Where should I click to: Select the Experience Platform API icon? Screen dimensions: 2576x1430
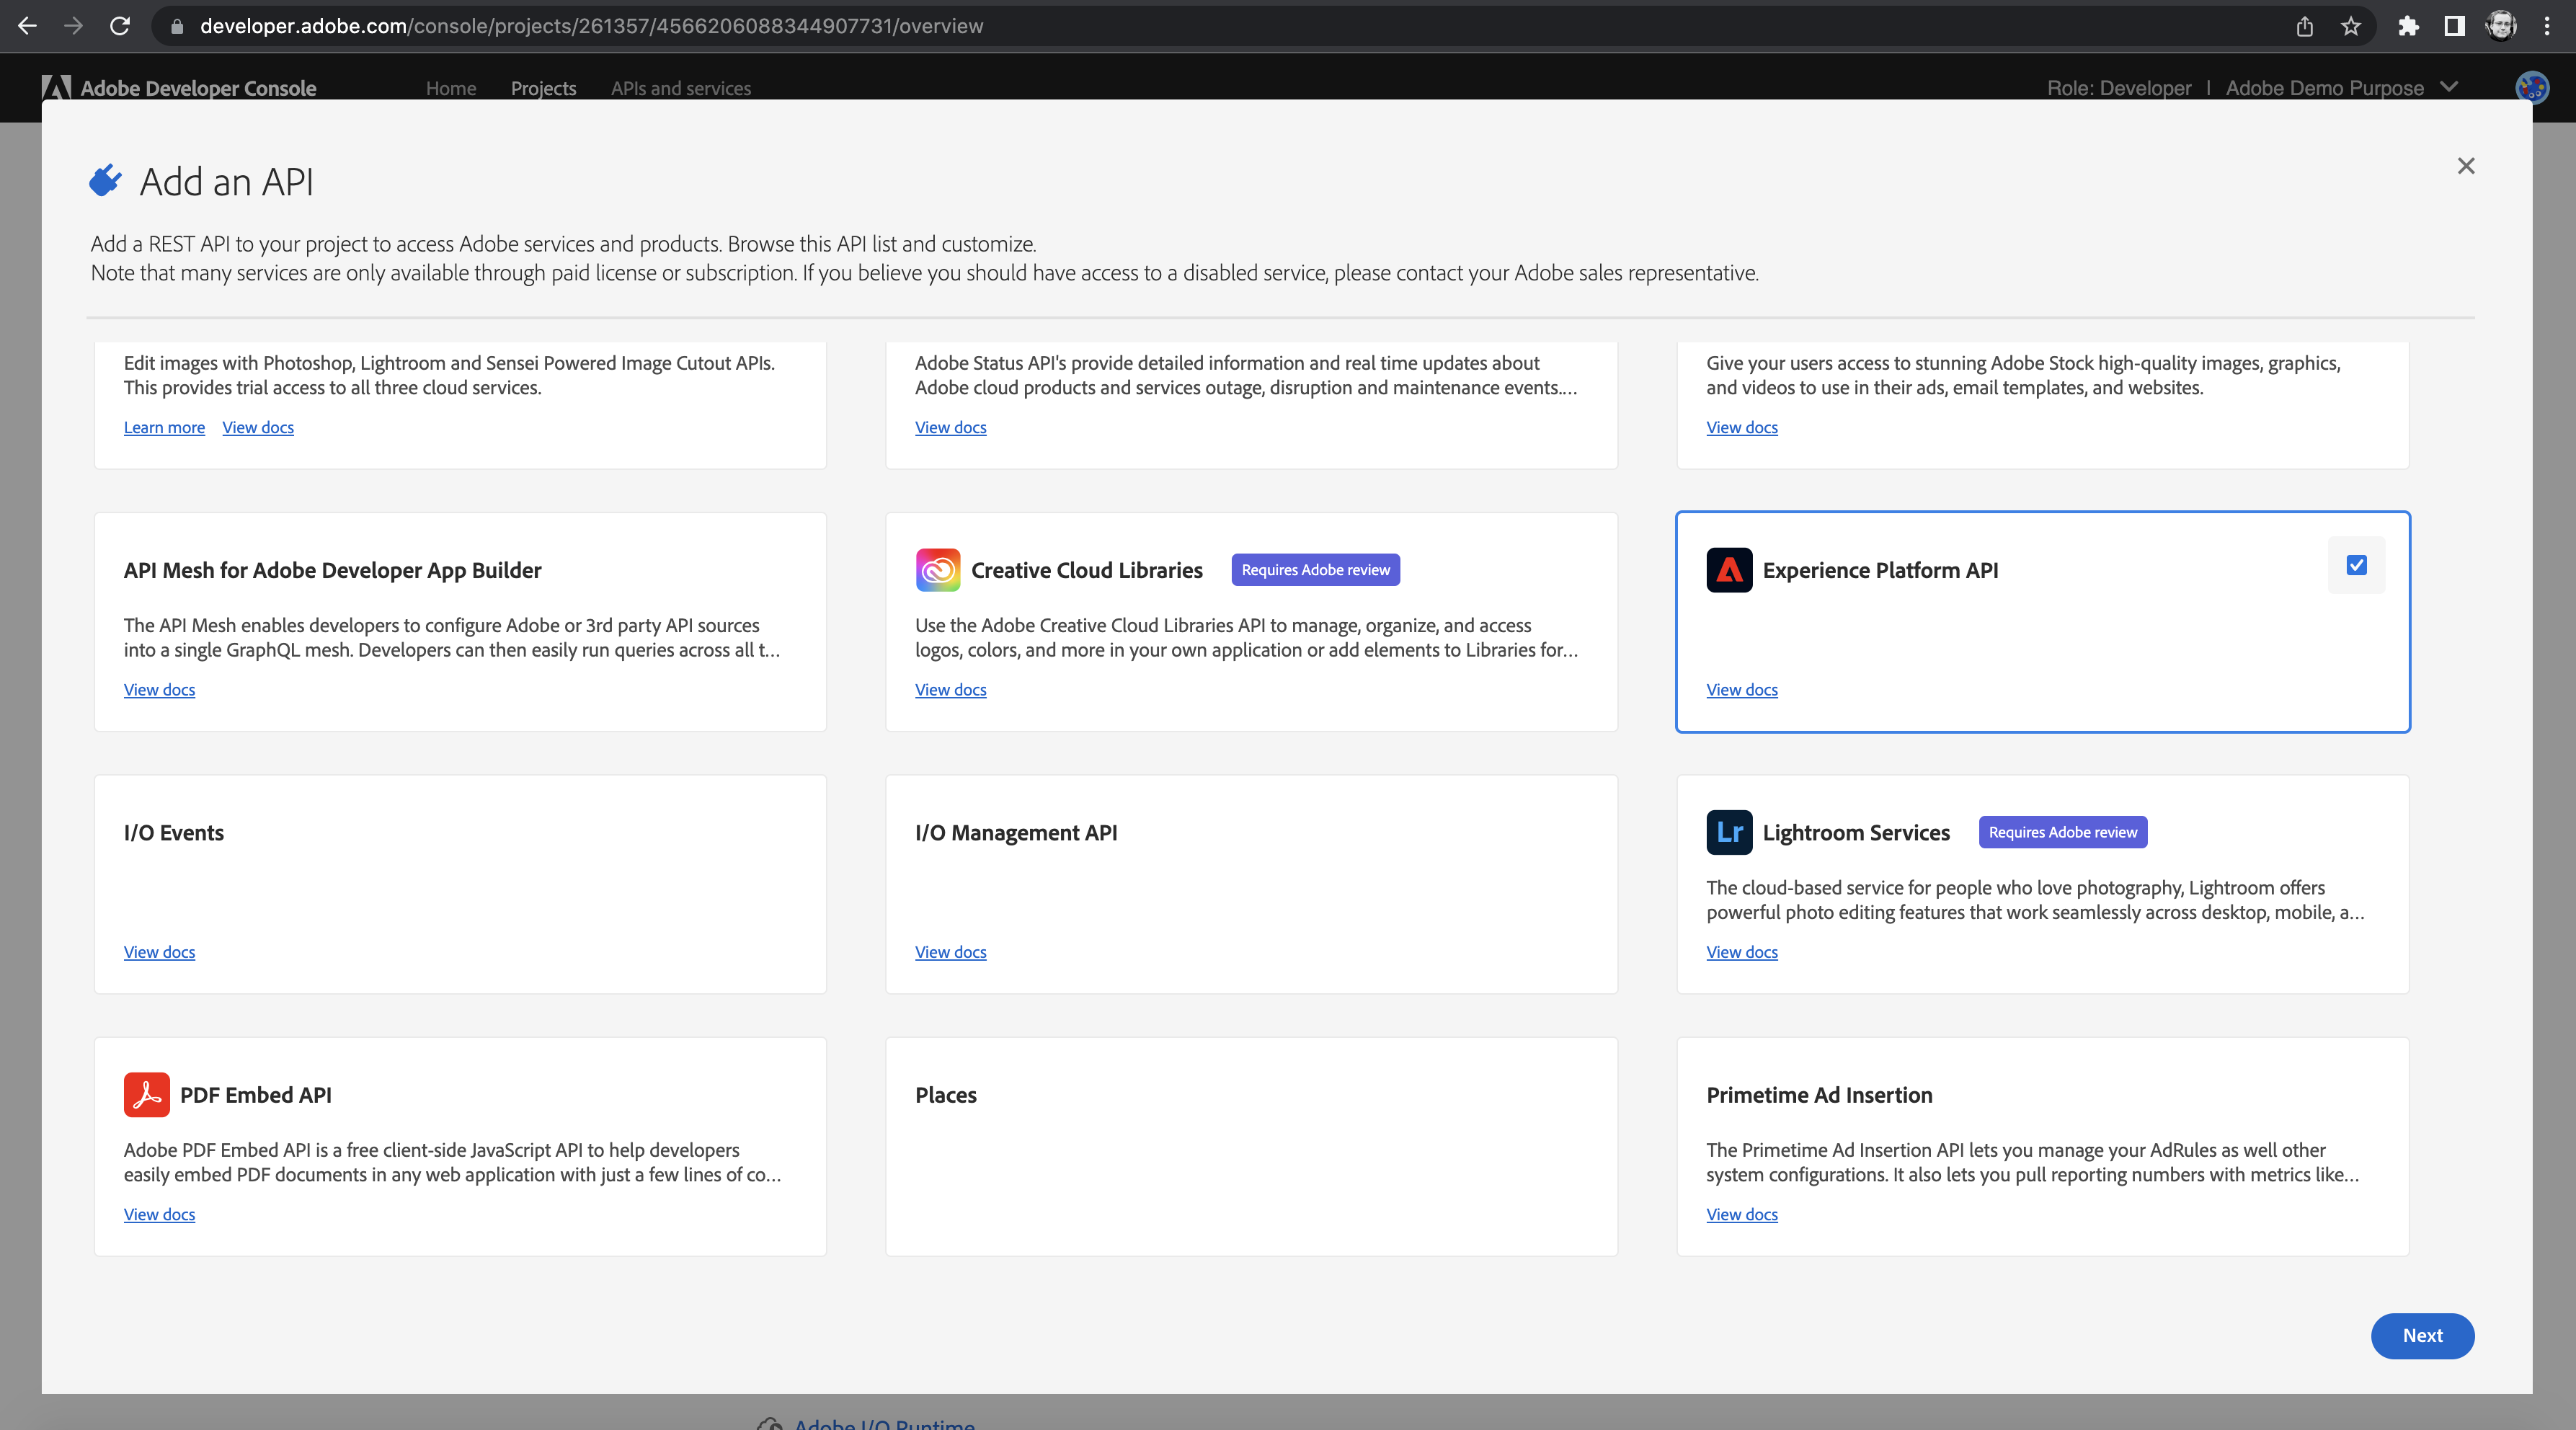pos(1729,569)
